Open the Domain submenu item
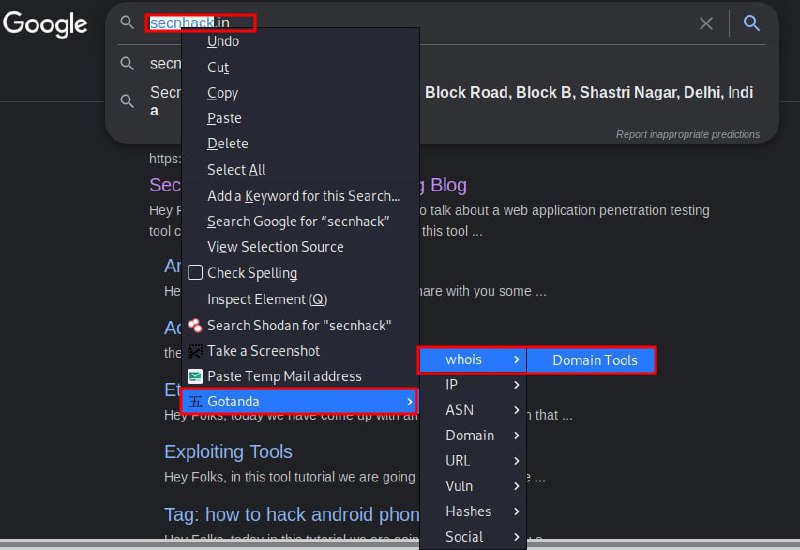Viewport: 800px width, 550px height. click(x=472, y=435)
